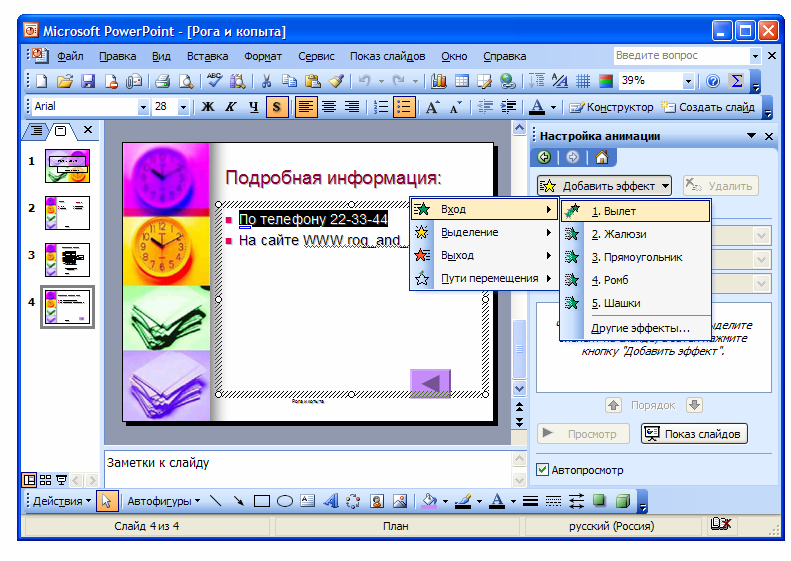
Task: Paste from clipboard icon
Action: [x=313, y=81]
